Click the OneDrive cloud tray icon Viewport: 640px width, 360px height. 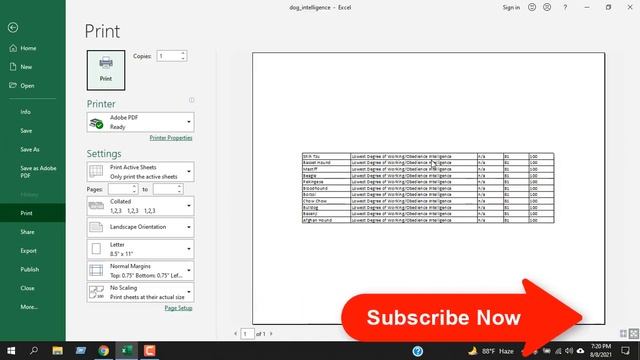click(x=580, y=351)
